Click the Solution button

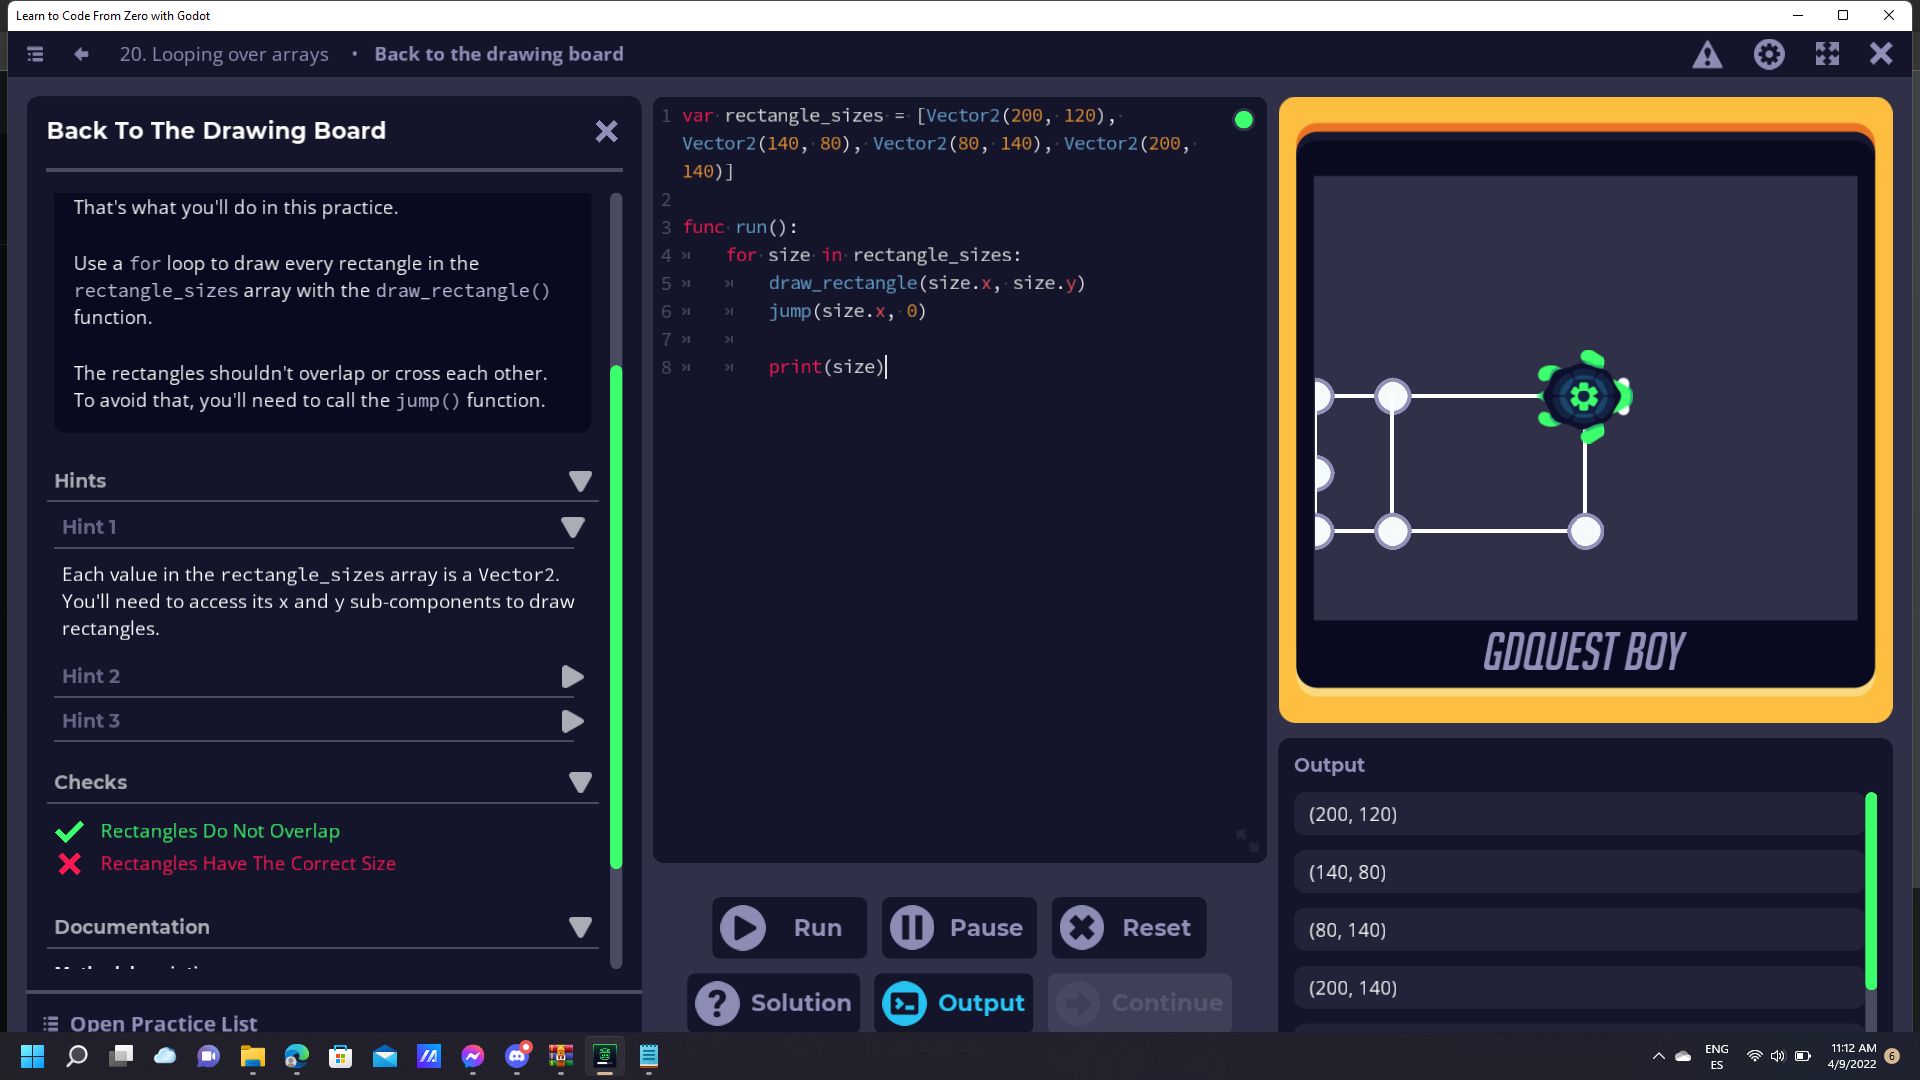point(774,1003)
